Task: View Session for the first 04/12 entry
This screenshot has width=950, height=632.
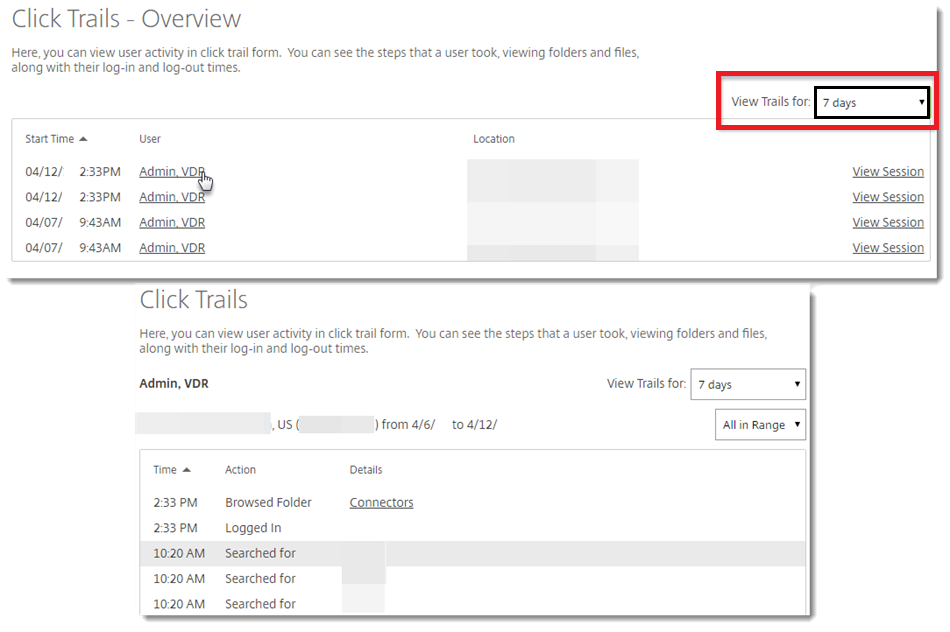Action: tap(887, 172)
